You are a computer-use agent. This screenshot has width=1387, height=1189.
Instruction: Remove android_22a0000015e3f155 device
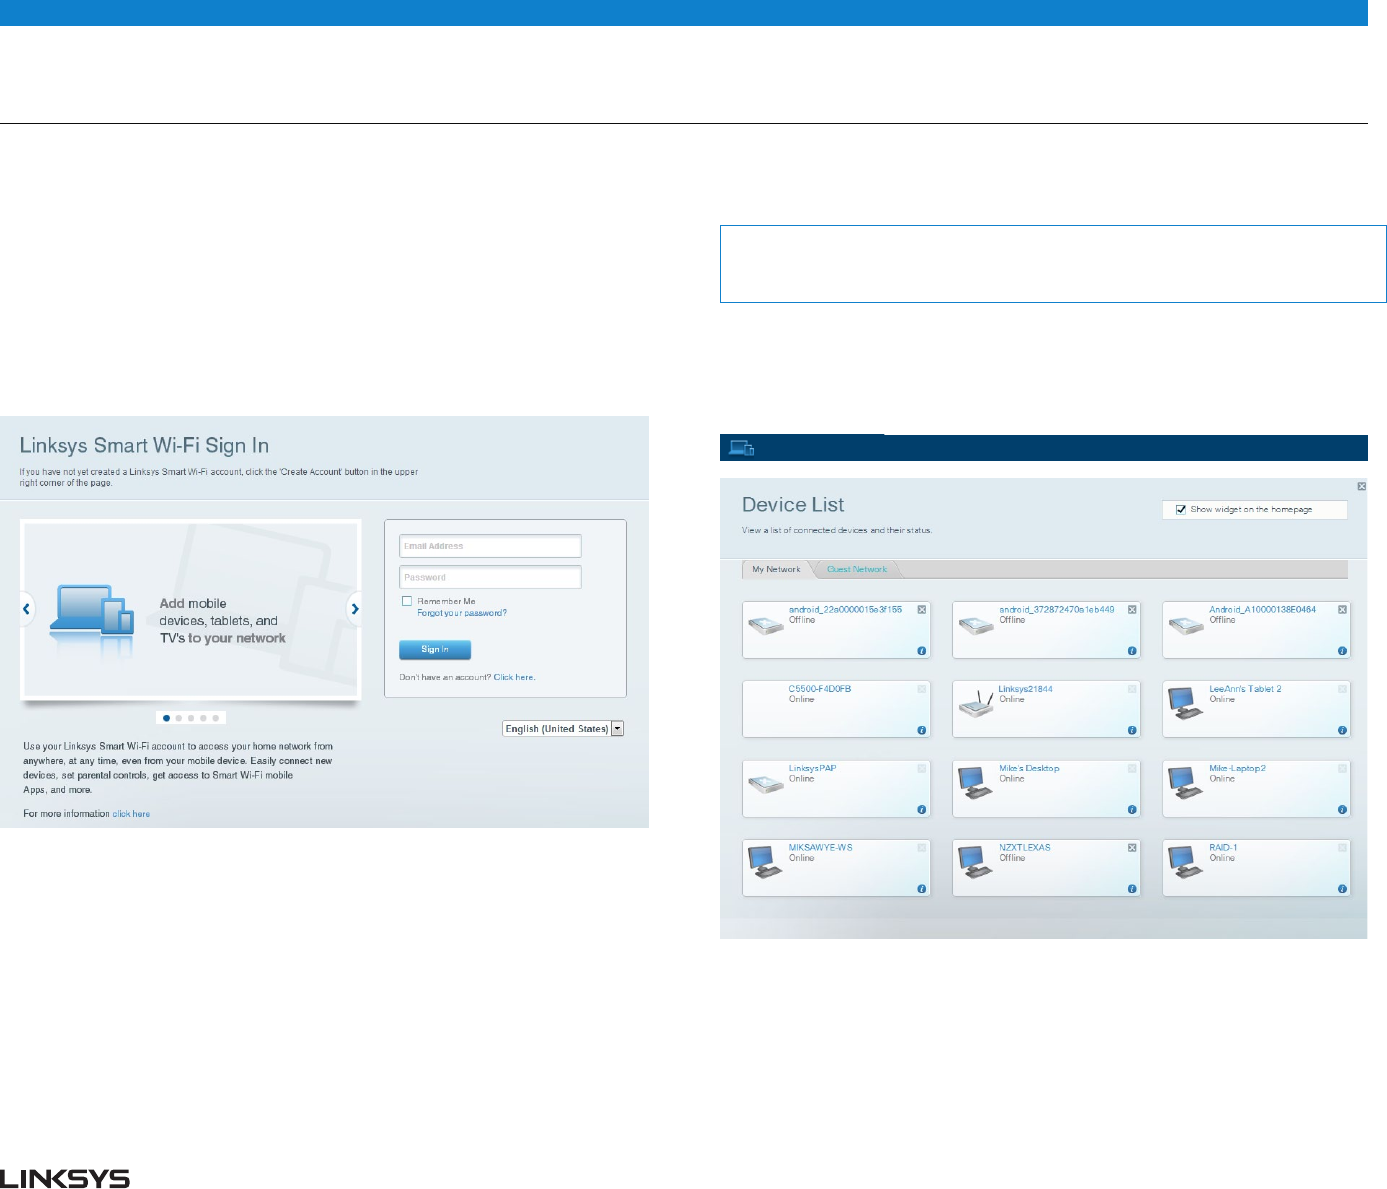click(x=922, y=609)
